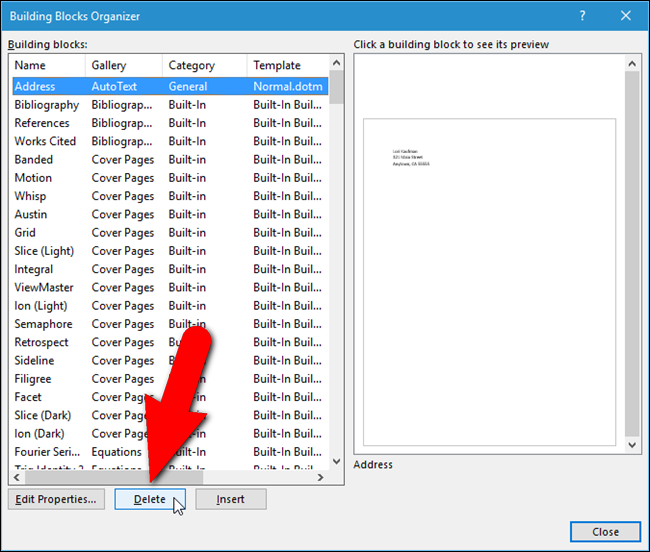Select the Integral cover page entry
This screenshot has height=552, width=650.
(x=170, y=269)
